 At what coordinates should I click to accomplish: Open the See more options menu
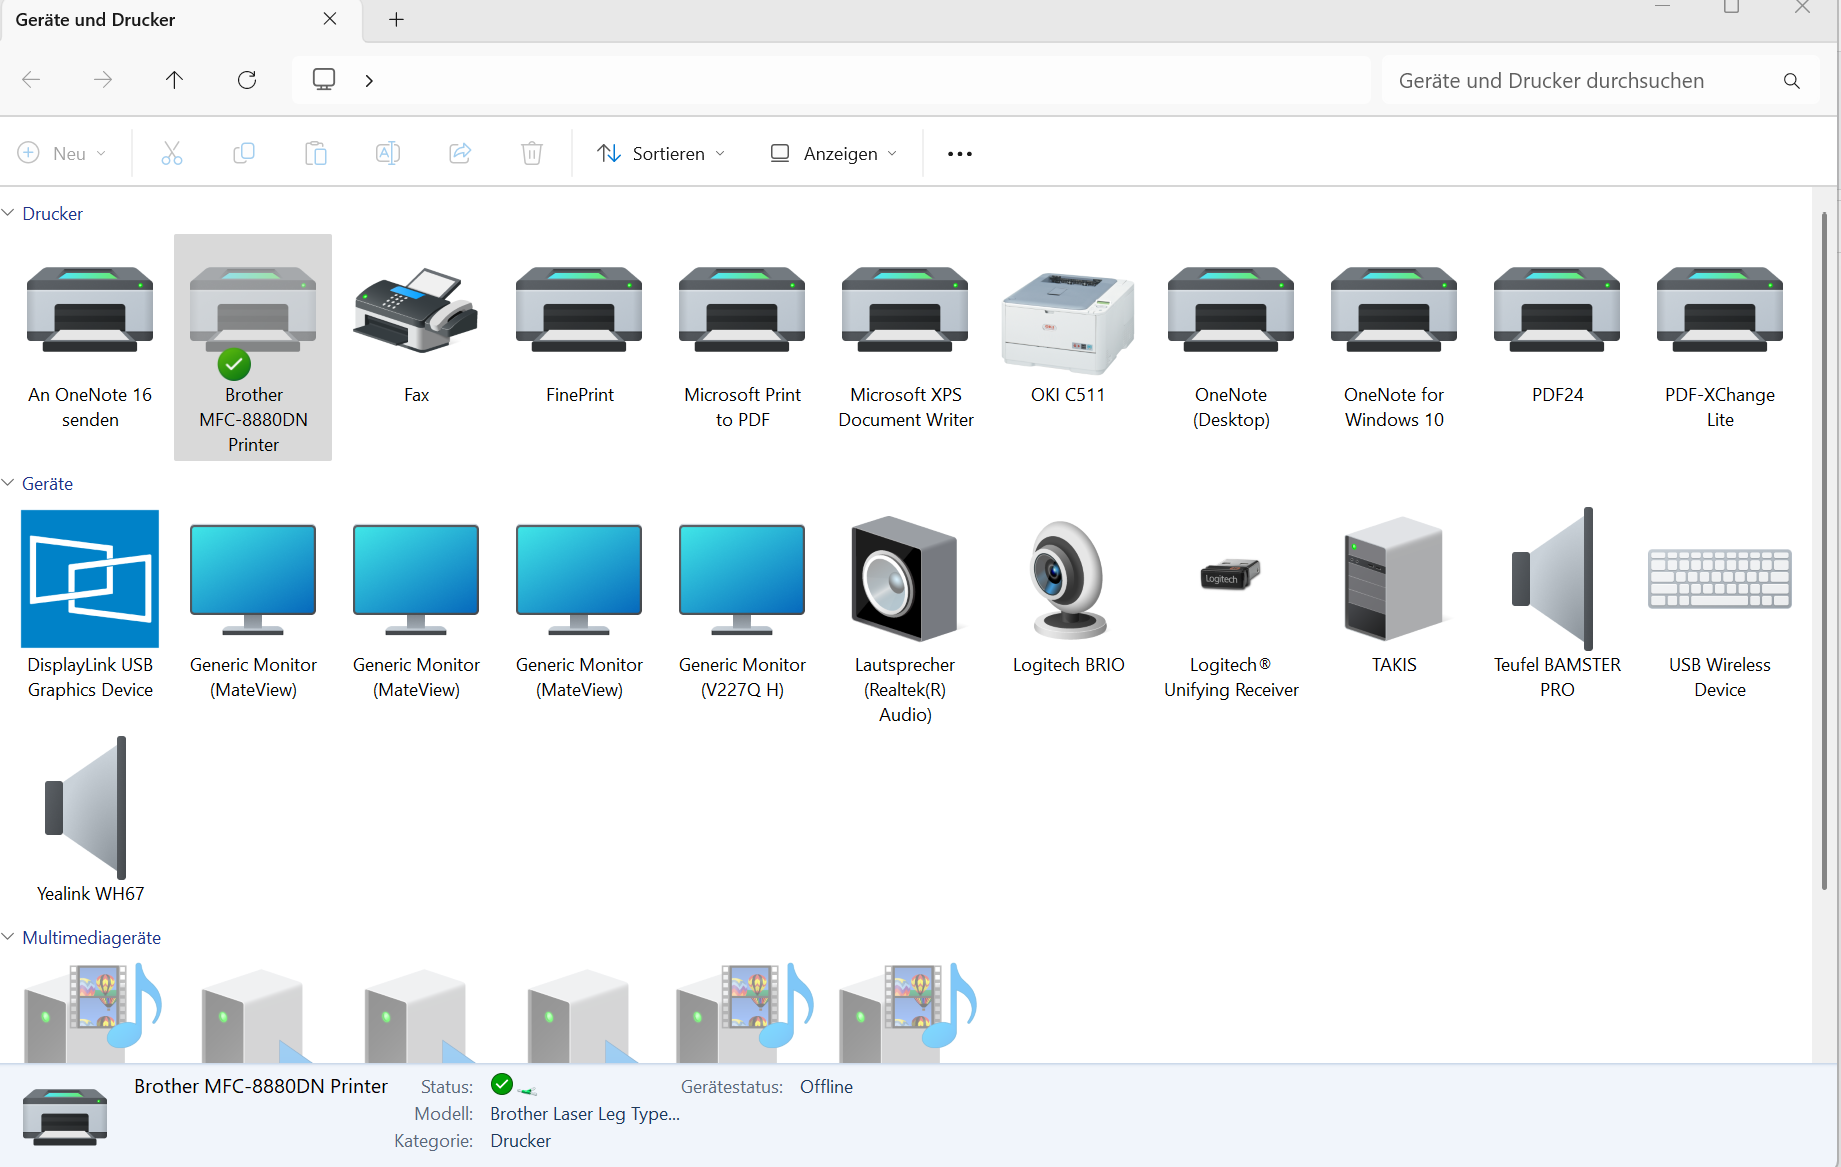click(958, 153)
